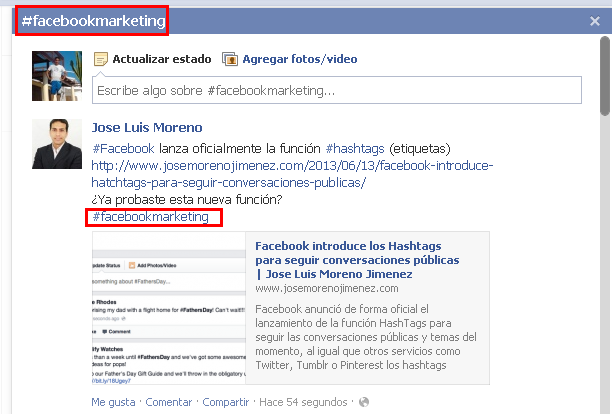This screenshot has height=414, width=612.
Task: Click the article description text in preview
Action: click(366, 337)
